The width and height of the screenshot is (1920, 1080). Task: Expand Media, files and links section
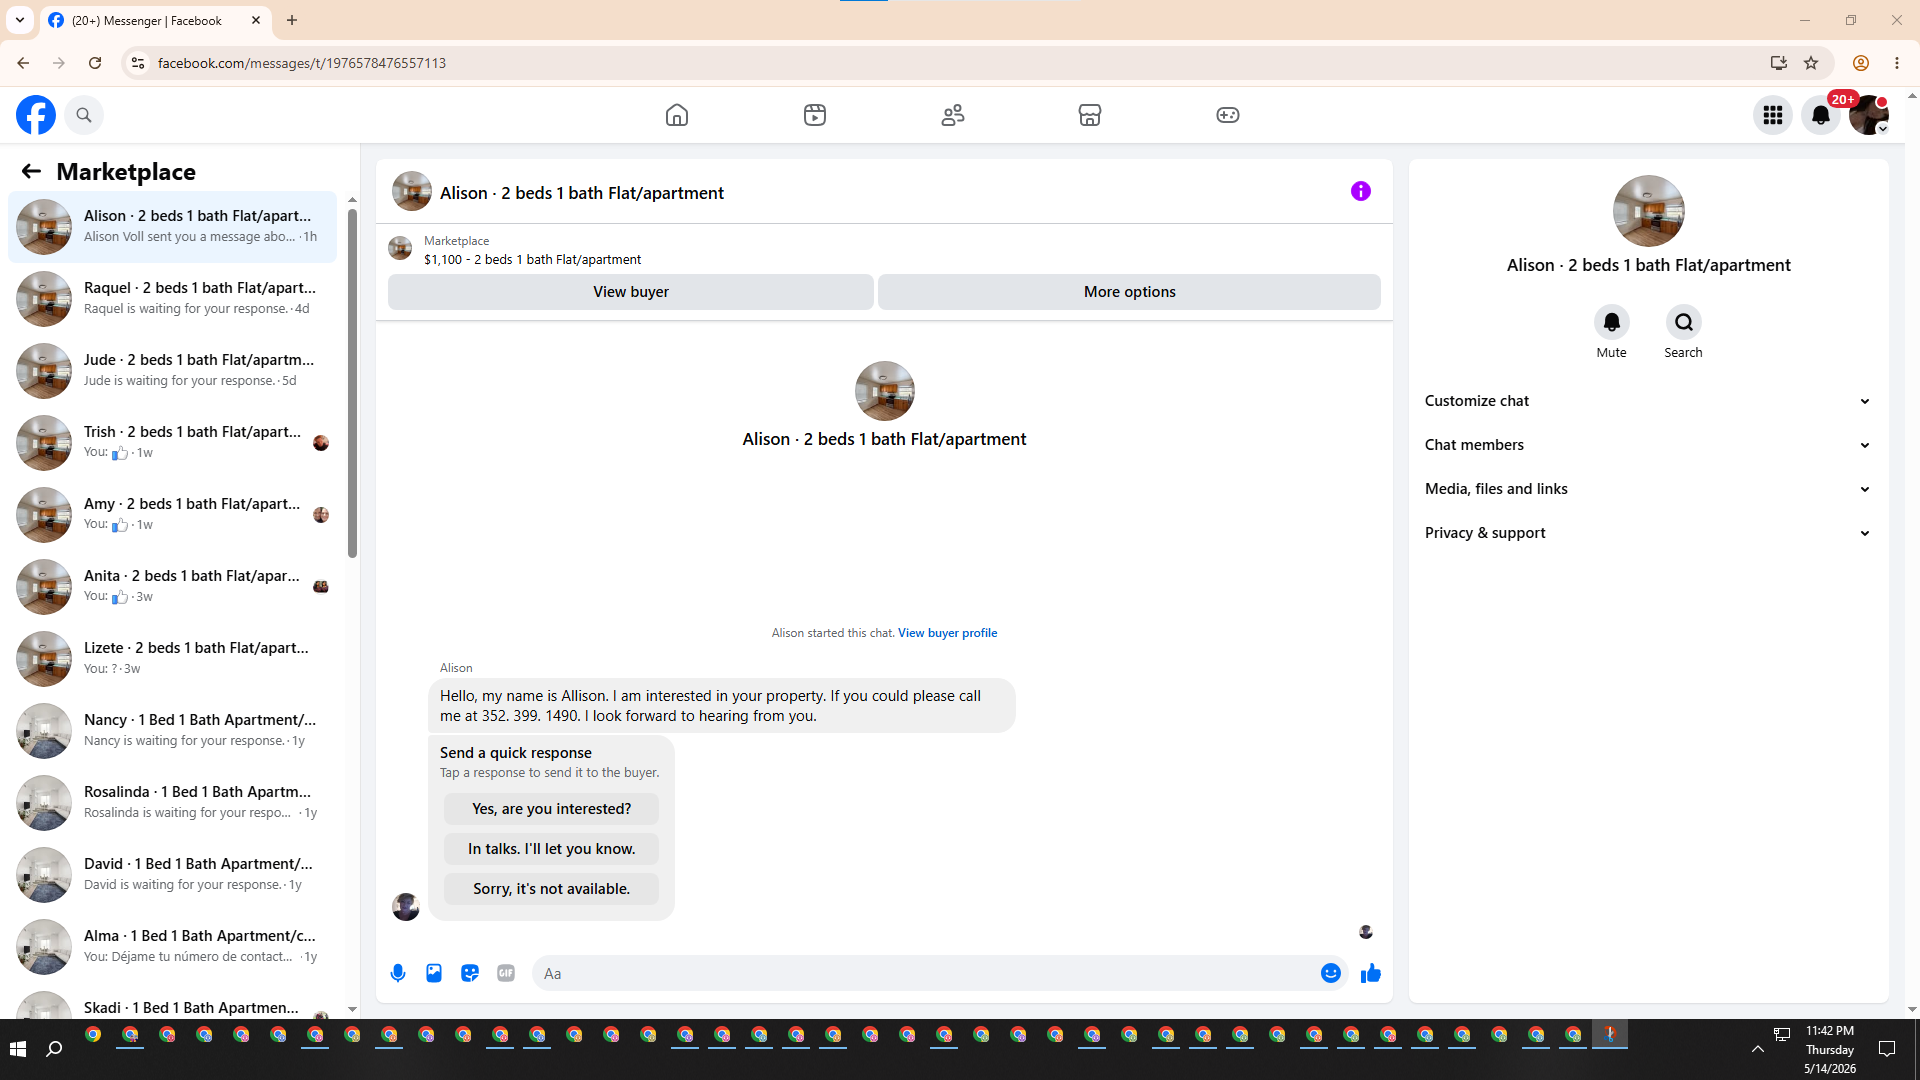click(1648, 489)
